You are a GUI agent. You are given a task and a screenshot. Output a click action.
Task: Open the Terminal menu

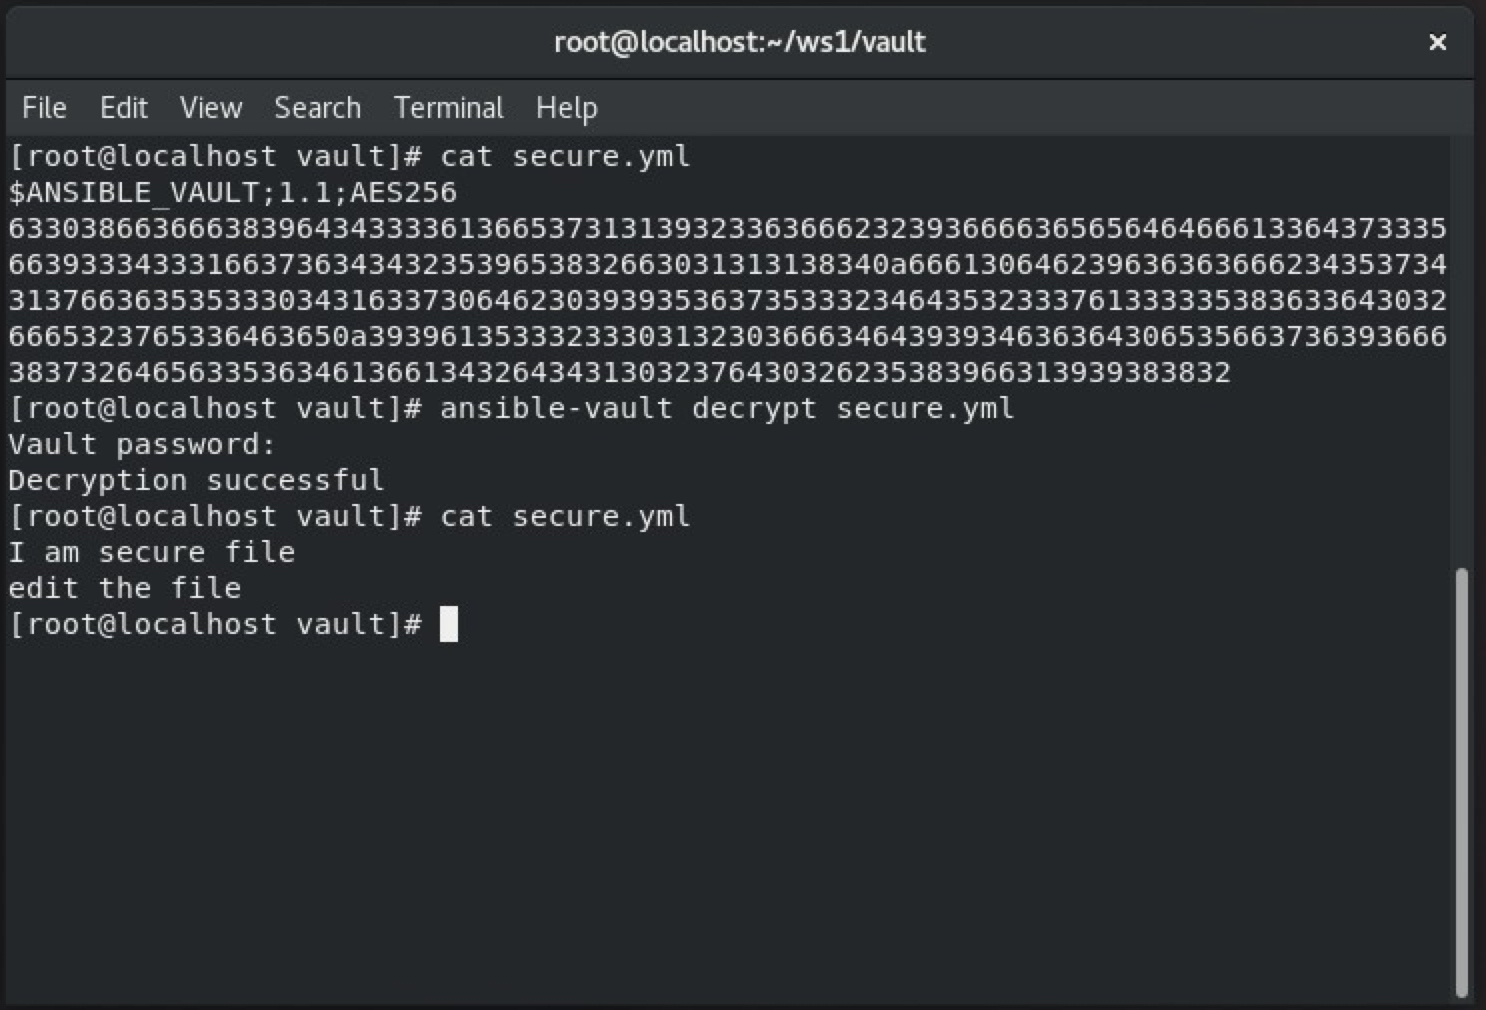click(x=448, y=107)
